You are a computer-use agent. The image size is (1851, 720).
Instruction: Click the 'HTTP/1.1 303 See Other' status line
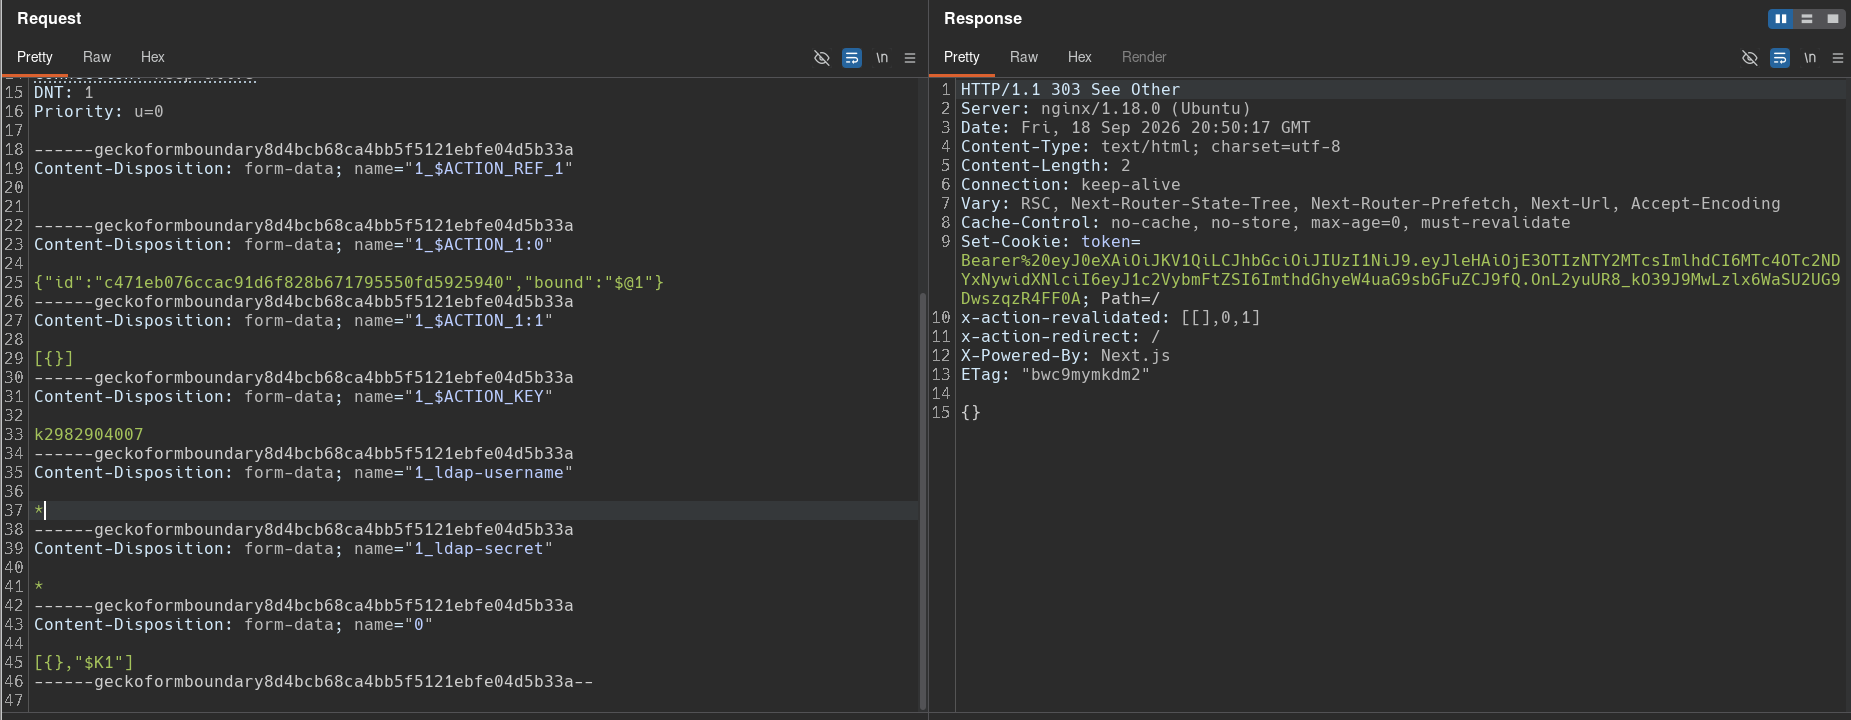[1070, 90]
